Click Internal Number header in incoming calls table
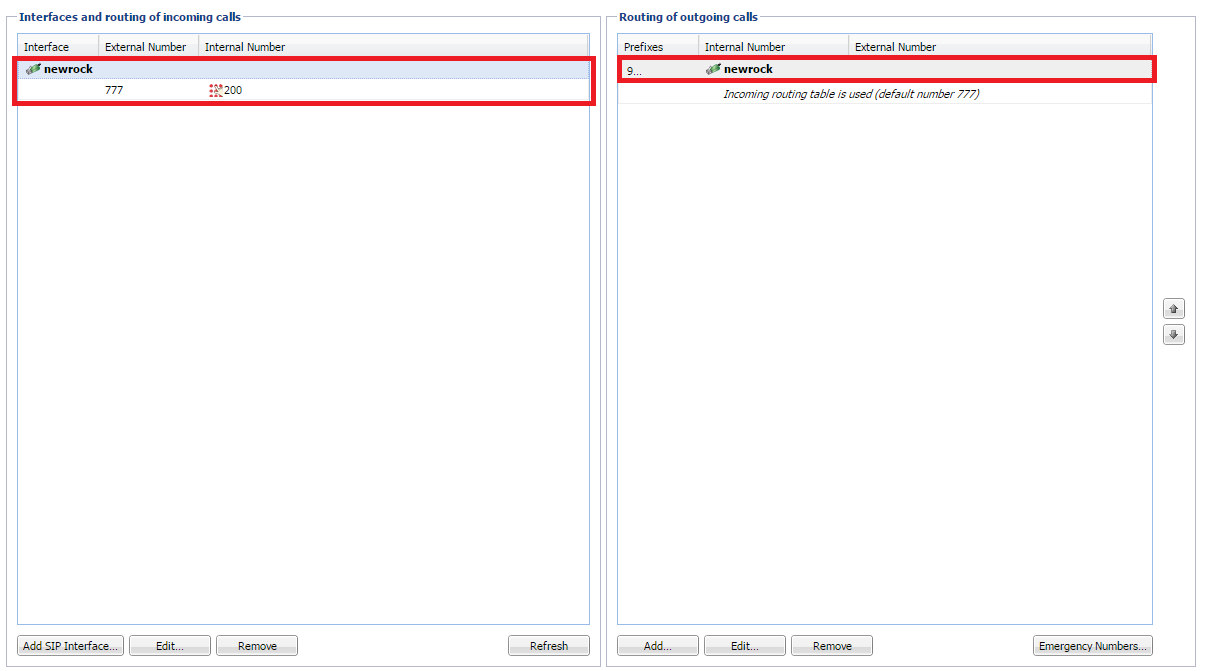Viewport: 1205px width, 671px height. [245, 47]
